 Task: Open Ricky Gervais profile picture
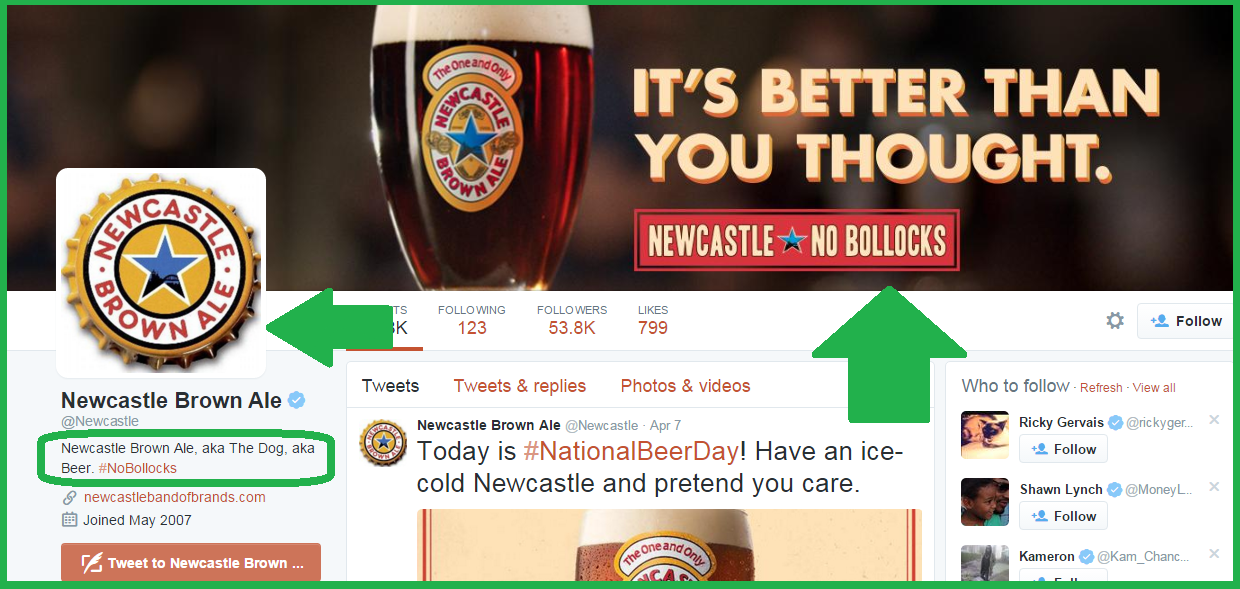(985, 435)
